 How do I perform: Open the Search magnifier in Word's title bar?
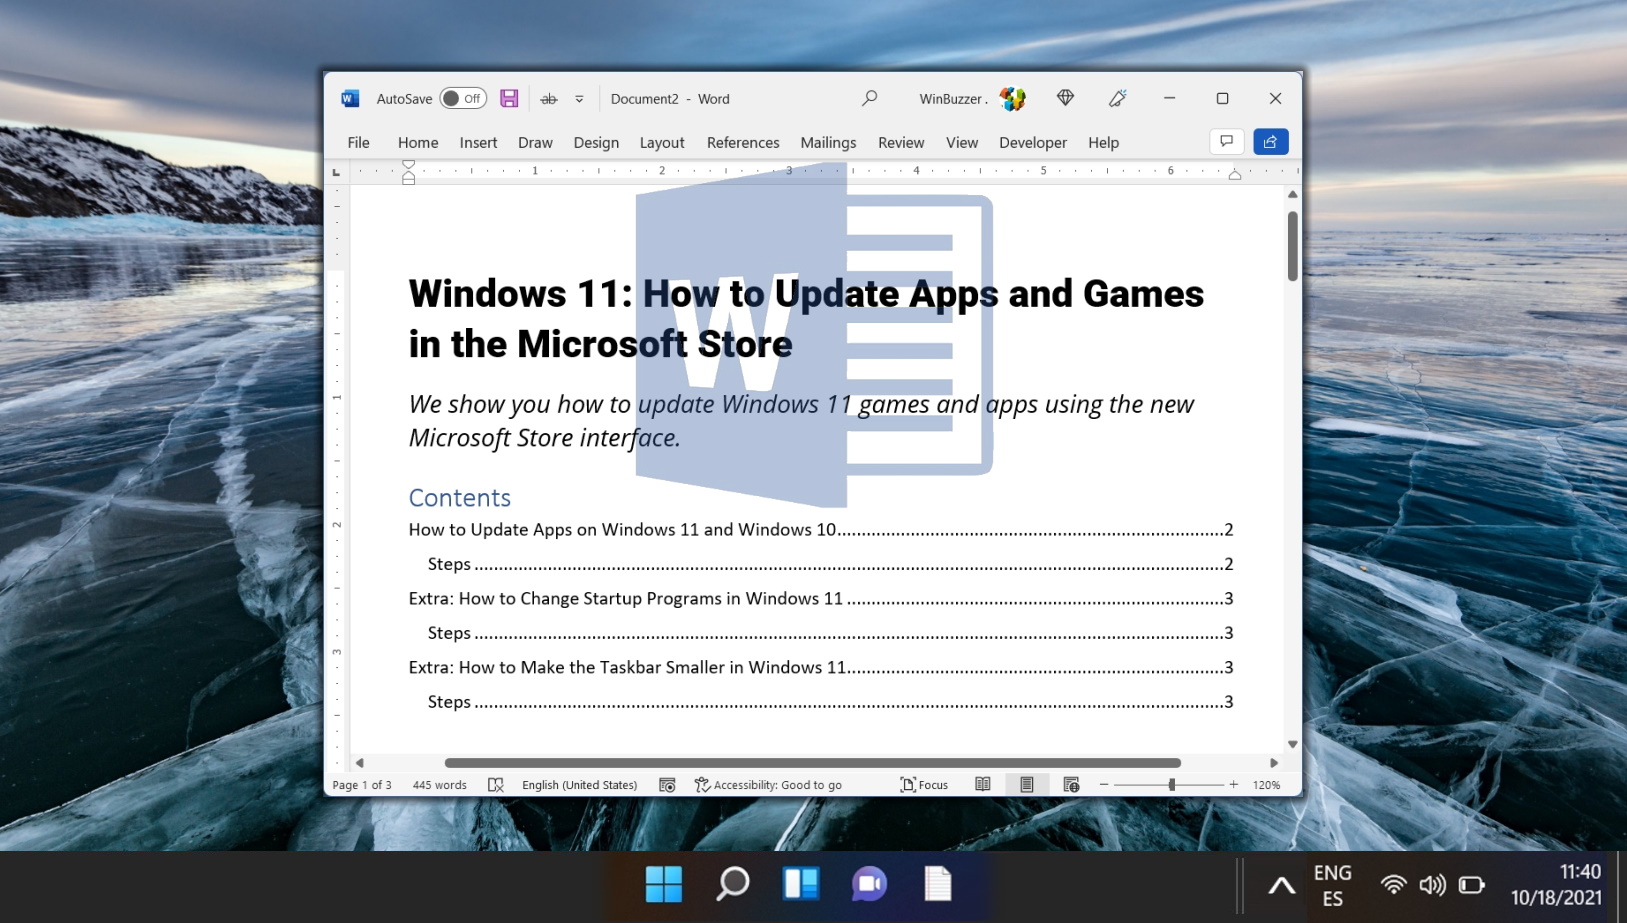869,98
